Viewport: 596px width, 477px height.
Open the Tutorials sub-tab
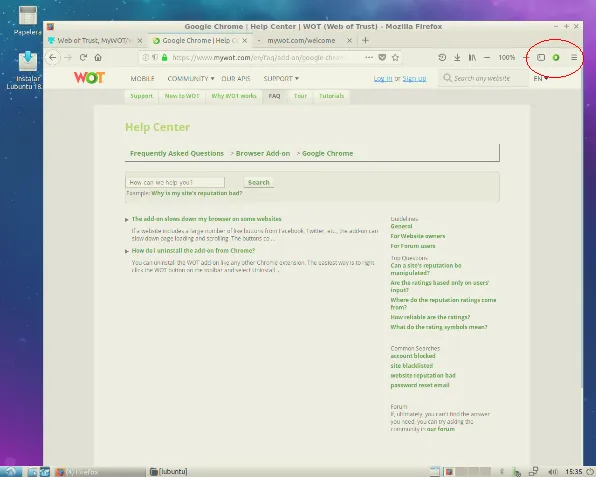pyautogui.click(x=331, y=96)
